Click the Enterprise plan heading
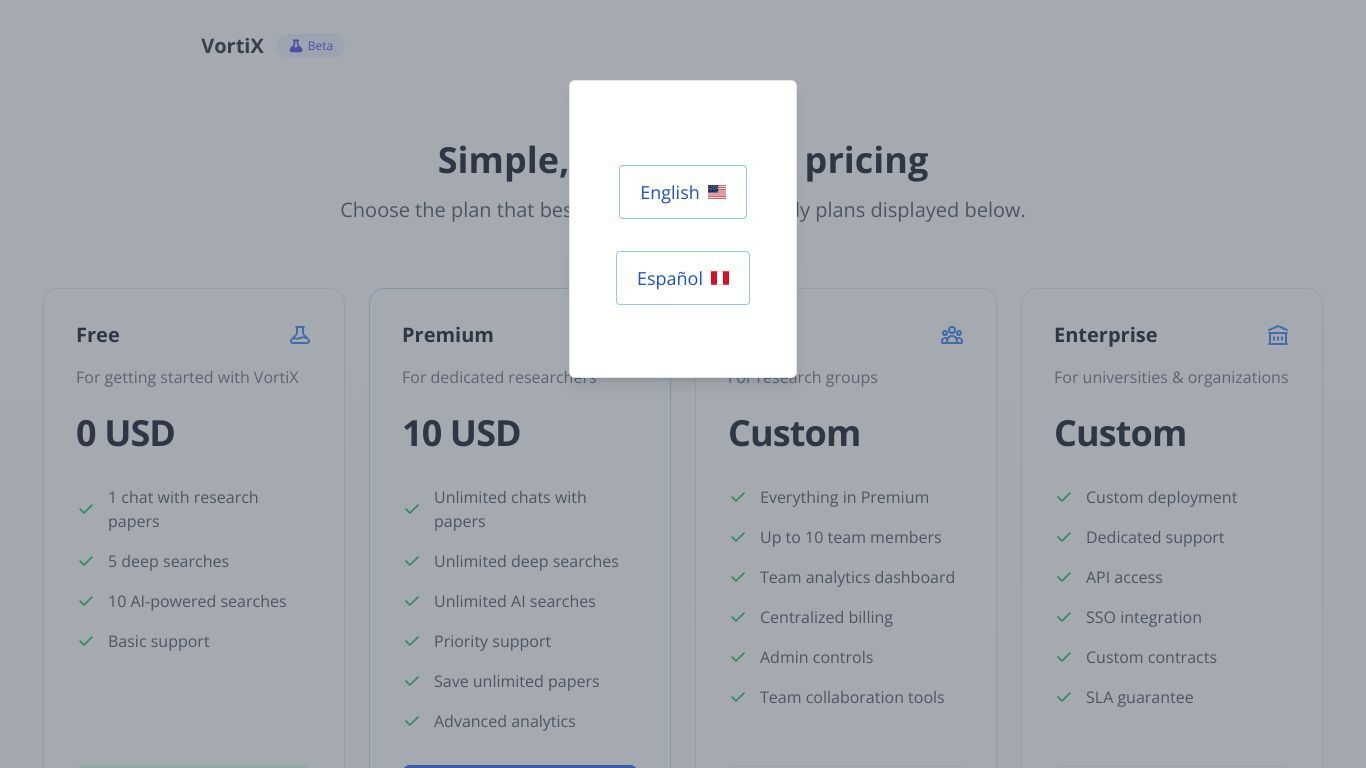Screen dimensions: 1366x768 point(1105,335)
